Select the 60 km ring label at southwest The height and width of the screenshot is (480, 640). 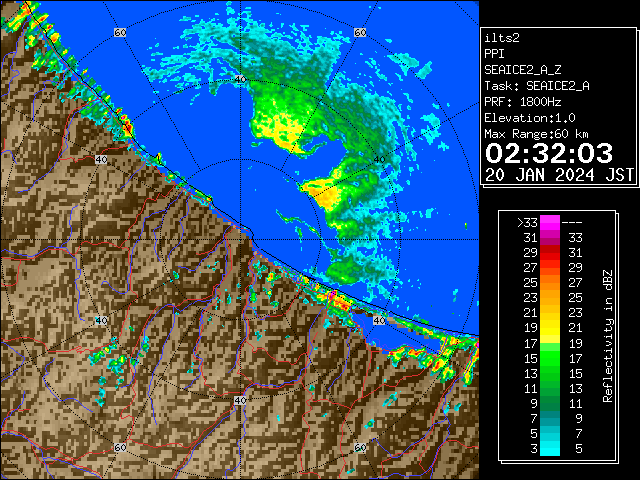click(x=120, y=447)
